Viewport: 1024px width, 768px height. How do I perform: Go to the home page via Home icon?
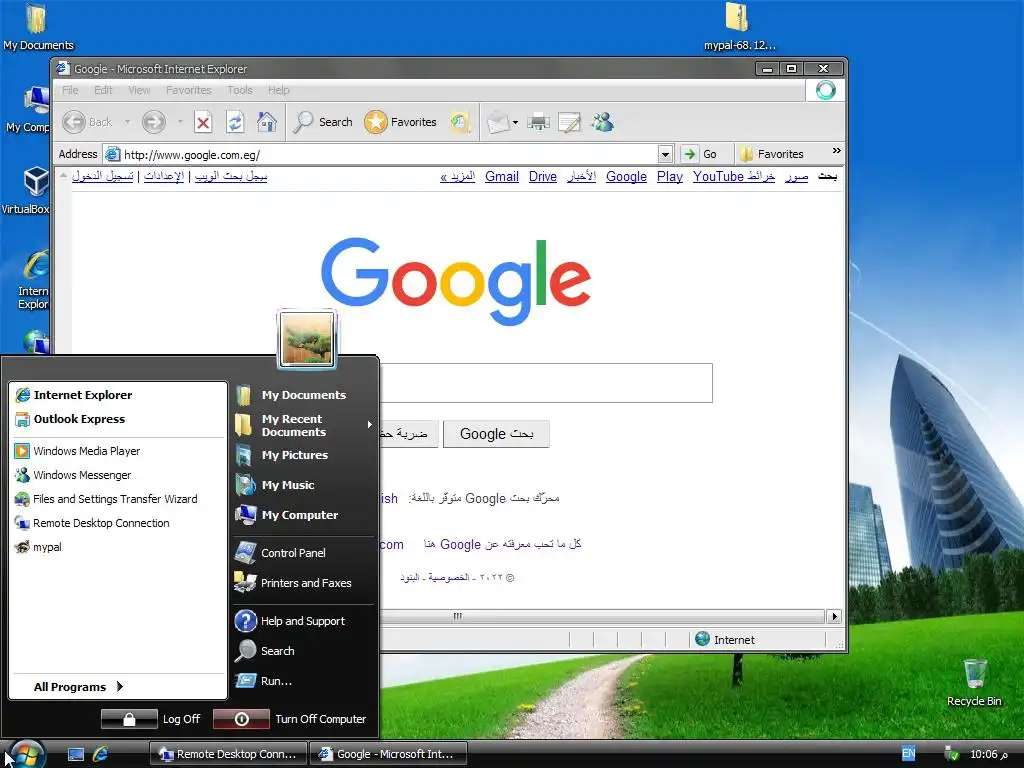266,122
